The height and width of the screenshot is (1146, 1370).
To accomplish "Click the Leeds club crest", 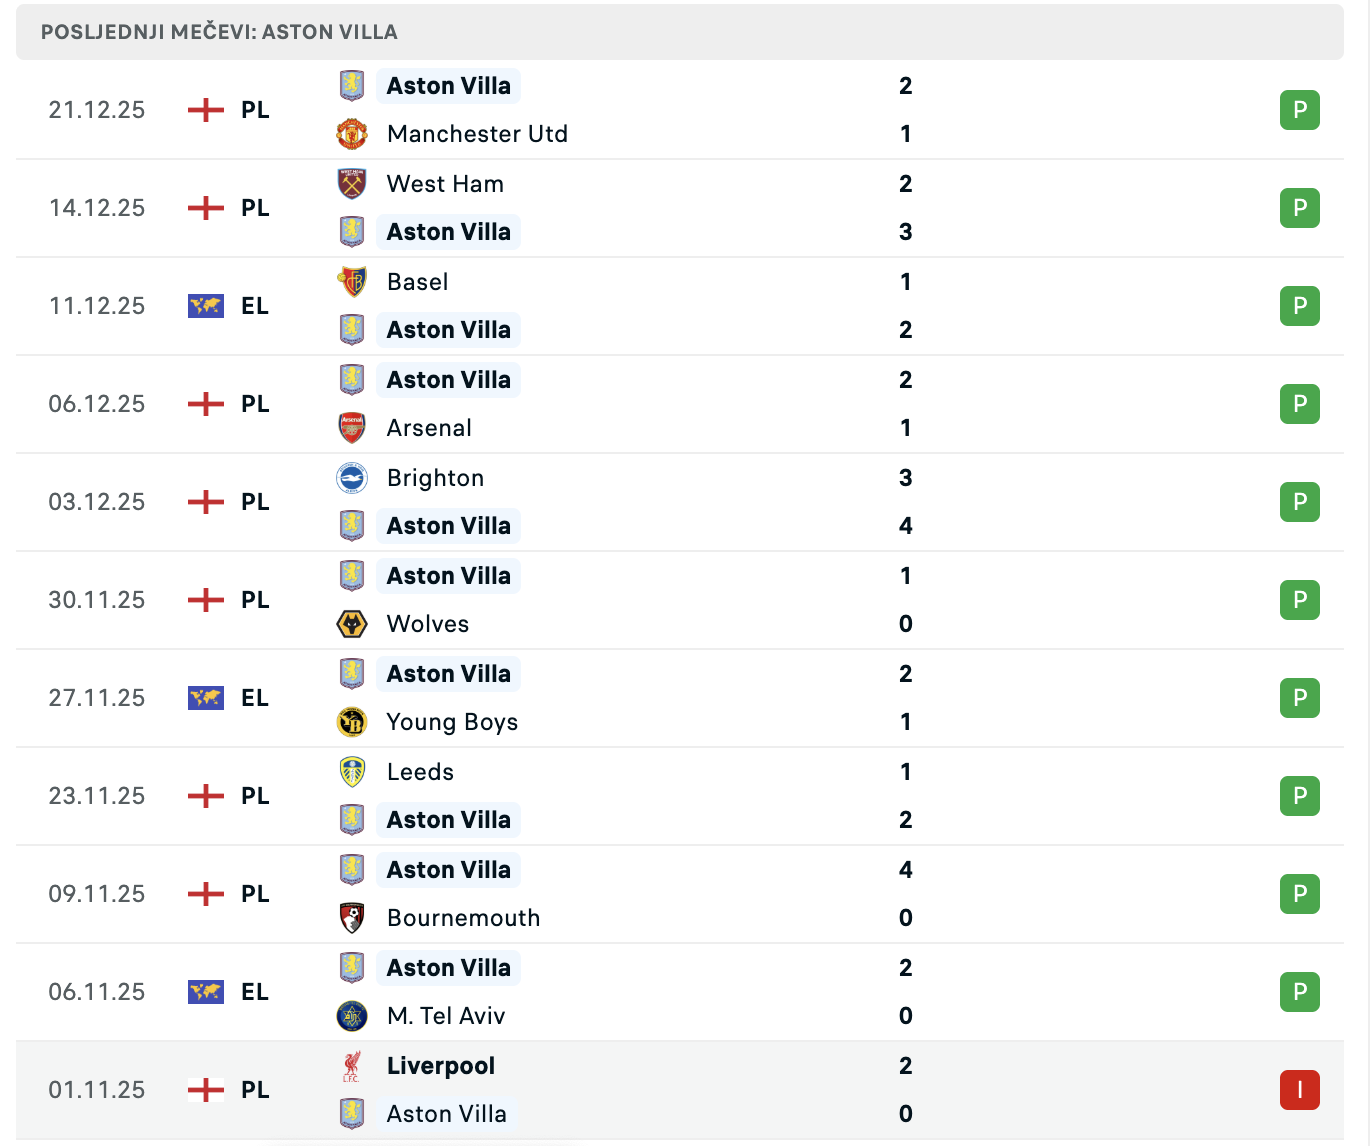I will 352,772.
